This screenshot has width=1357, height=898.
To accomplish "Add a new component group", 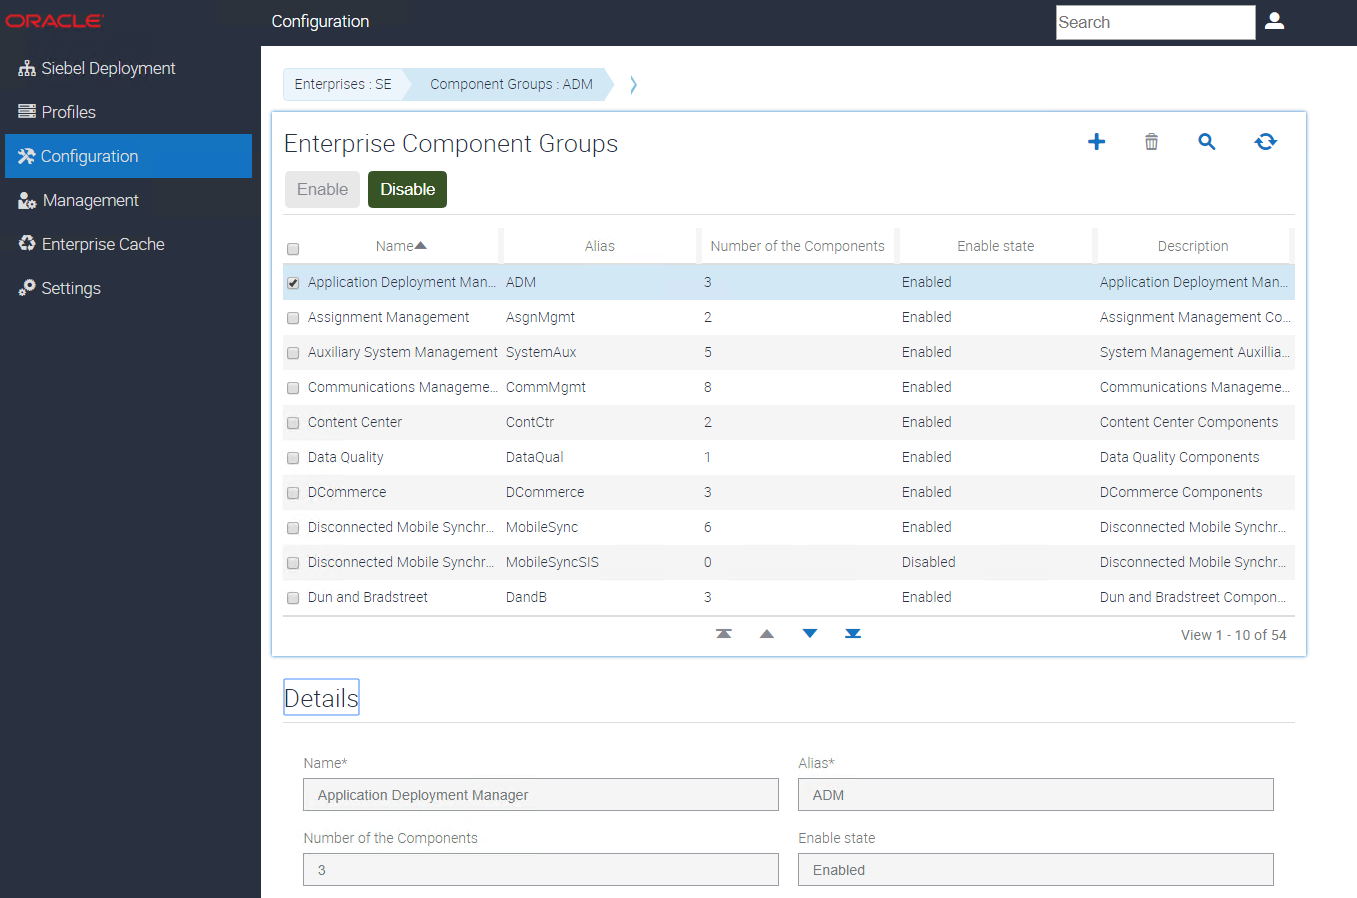I will pos(1096,142).
